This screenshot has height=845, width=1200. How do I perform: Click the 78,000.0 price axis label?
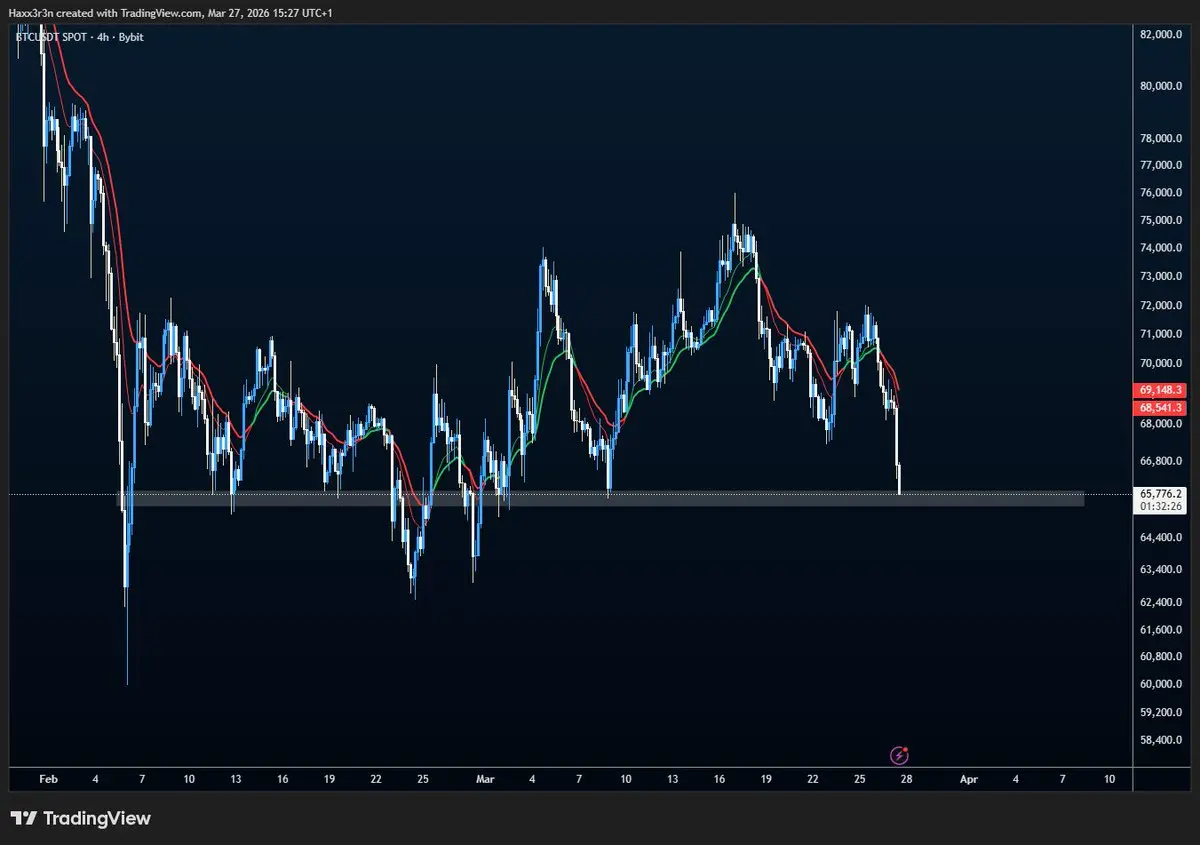pos(1160,138)
